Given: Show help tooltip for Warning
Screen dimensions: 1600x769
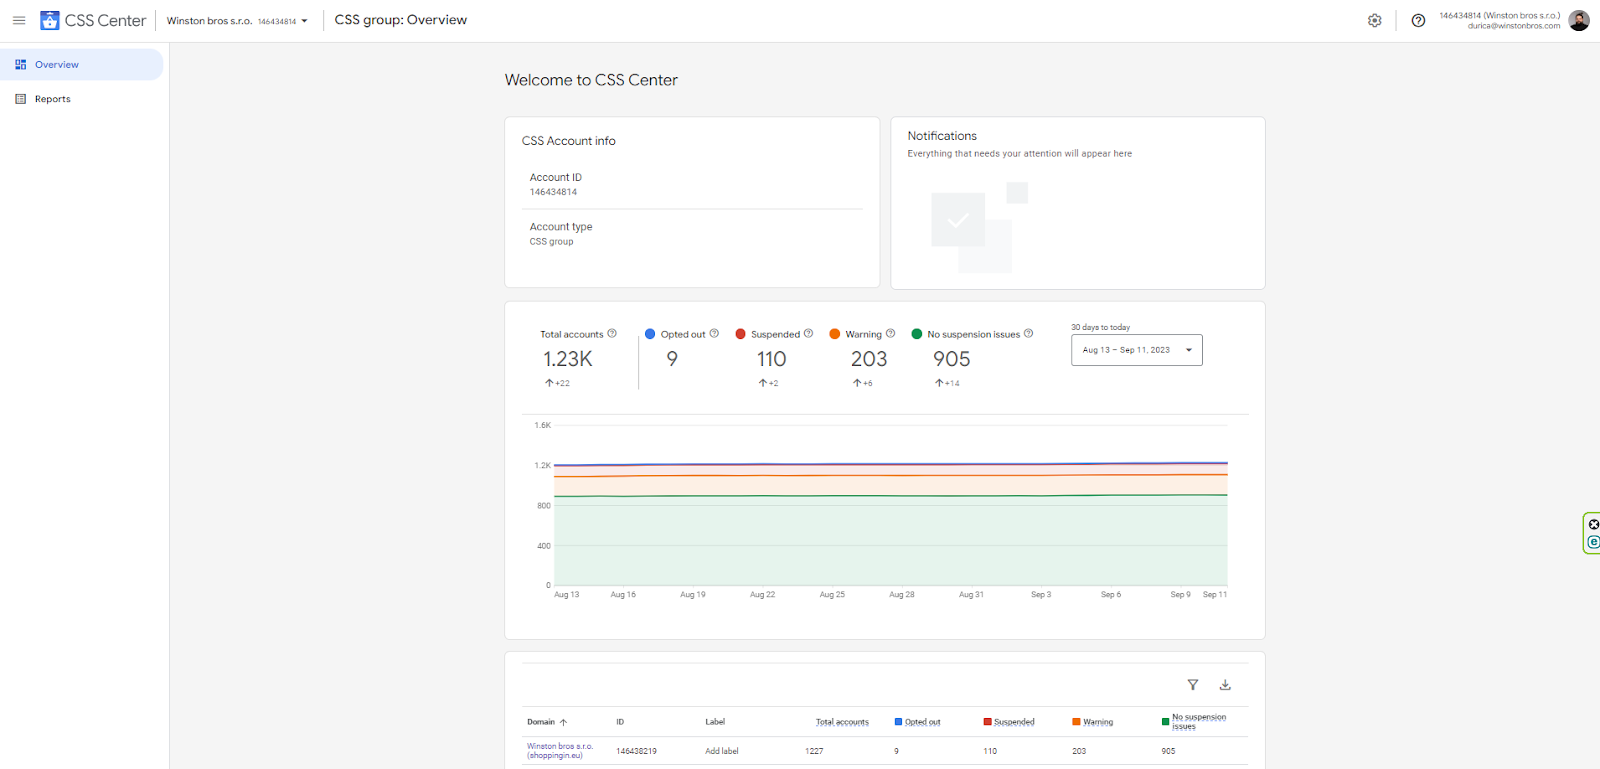Looking at the screenshot, I should 890,333.
